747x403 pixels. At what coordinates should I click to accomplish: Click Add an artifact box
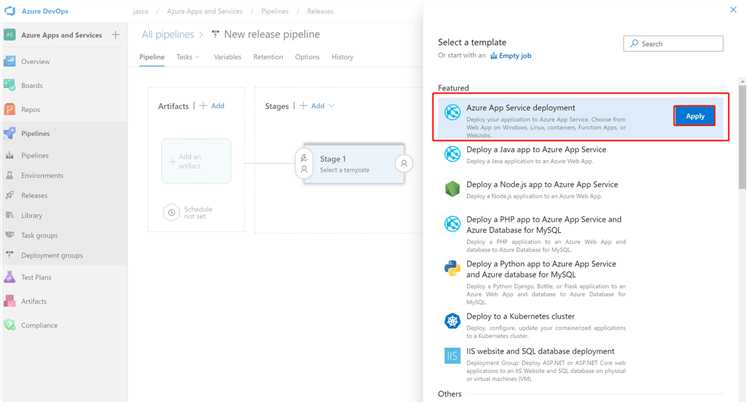point(196,161)
